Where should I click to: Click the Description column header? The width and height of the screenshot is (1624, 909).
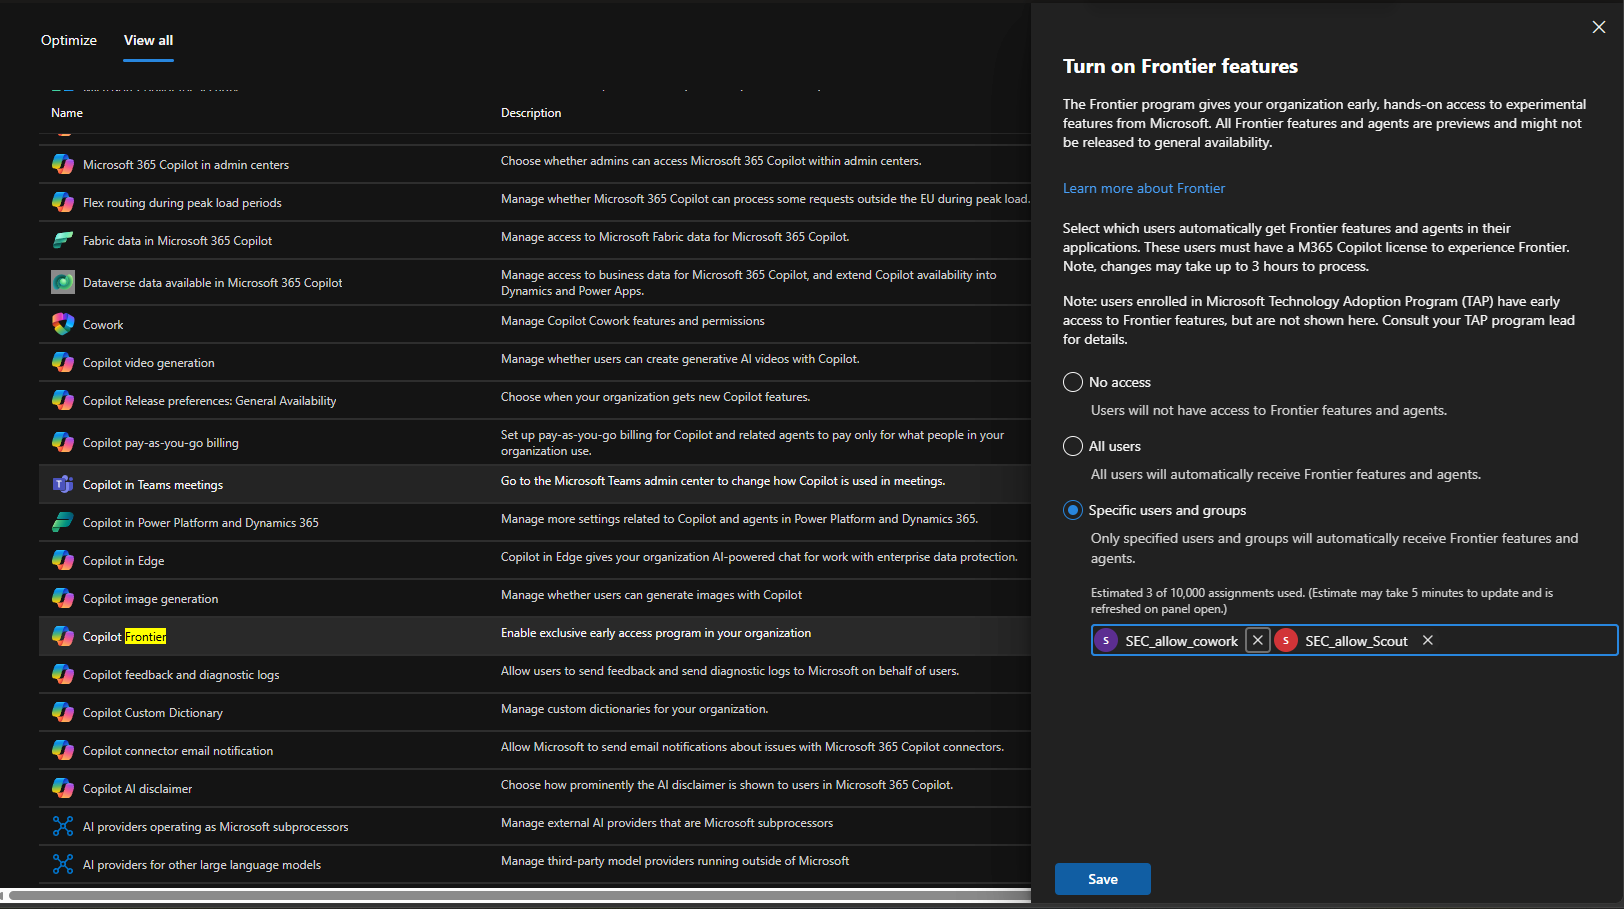(x=531, y=113)
